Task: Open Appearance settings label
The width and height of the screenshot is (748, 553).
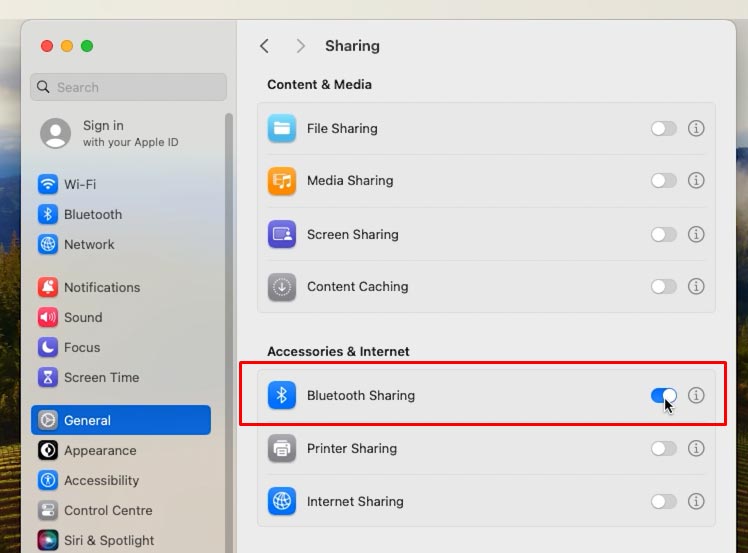Action: [x=100, y=450]
